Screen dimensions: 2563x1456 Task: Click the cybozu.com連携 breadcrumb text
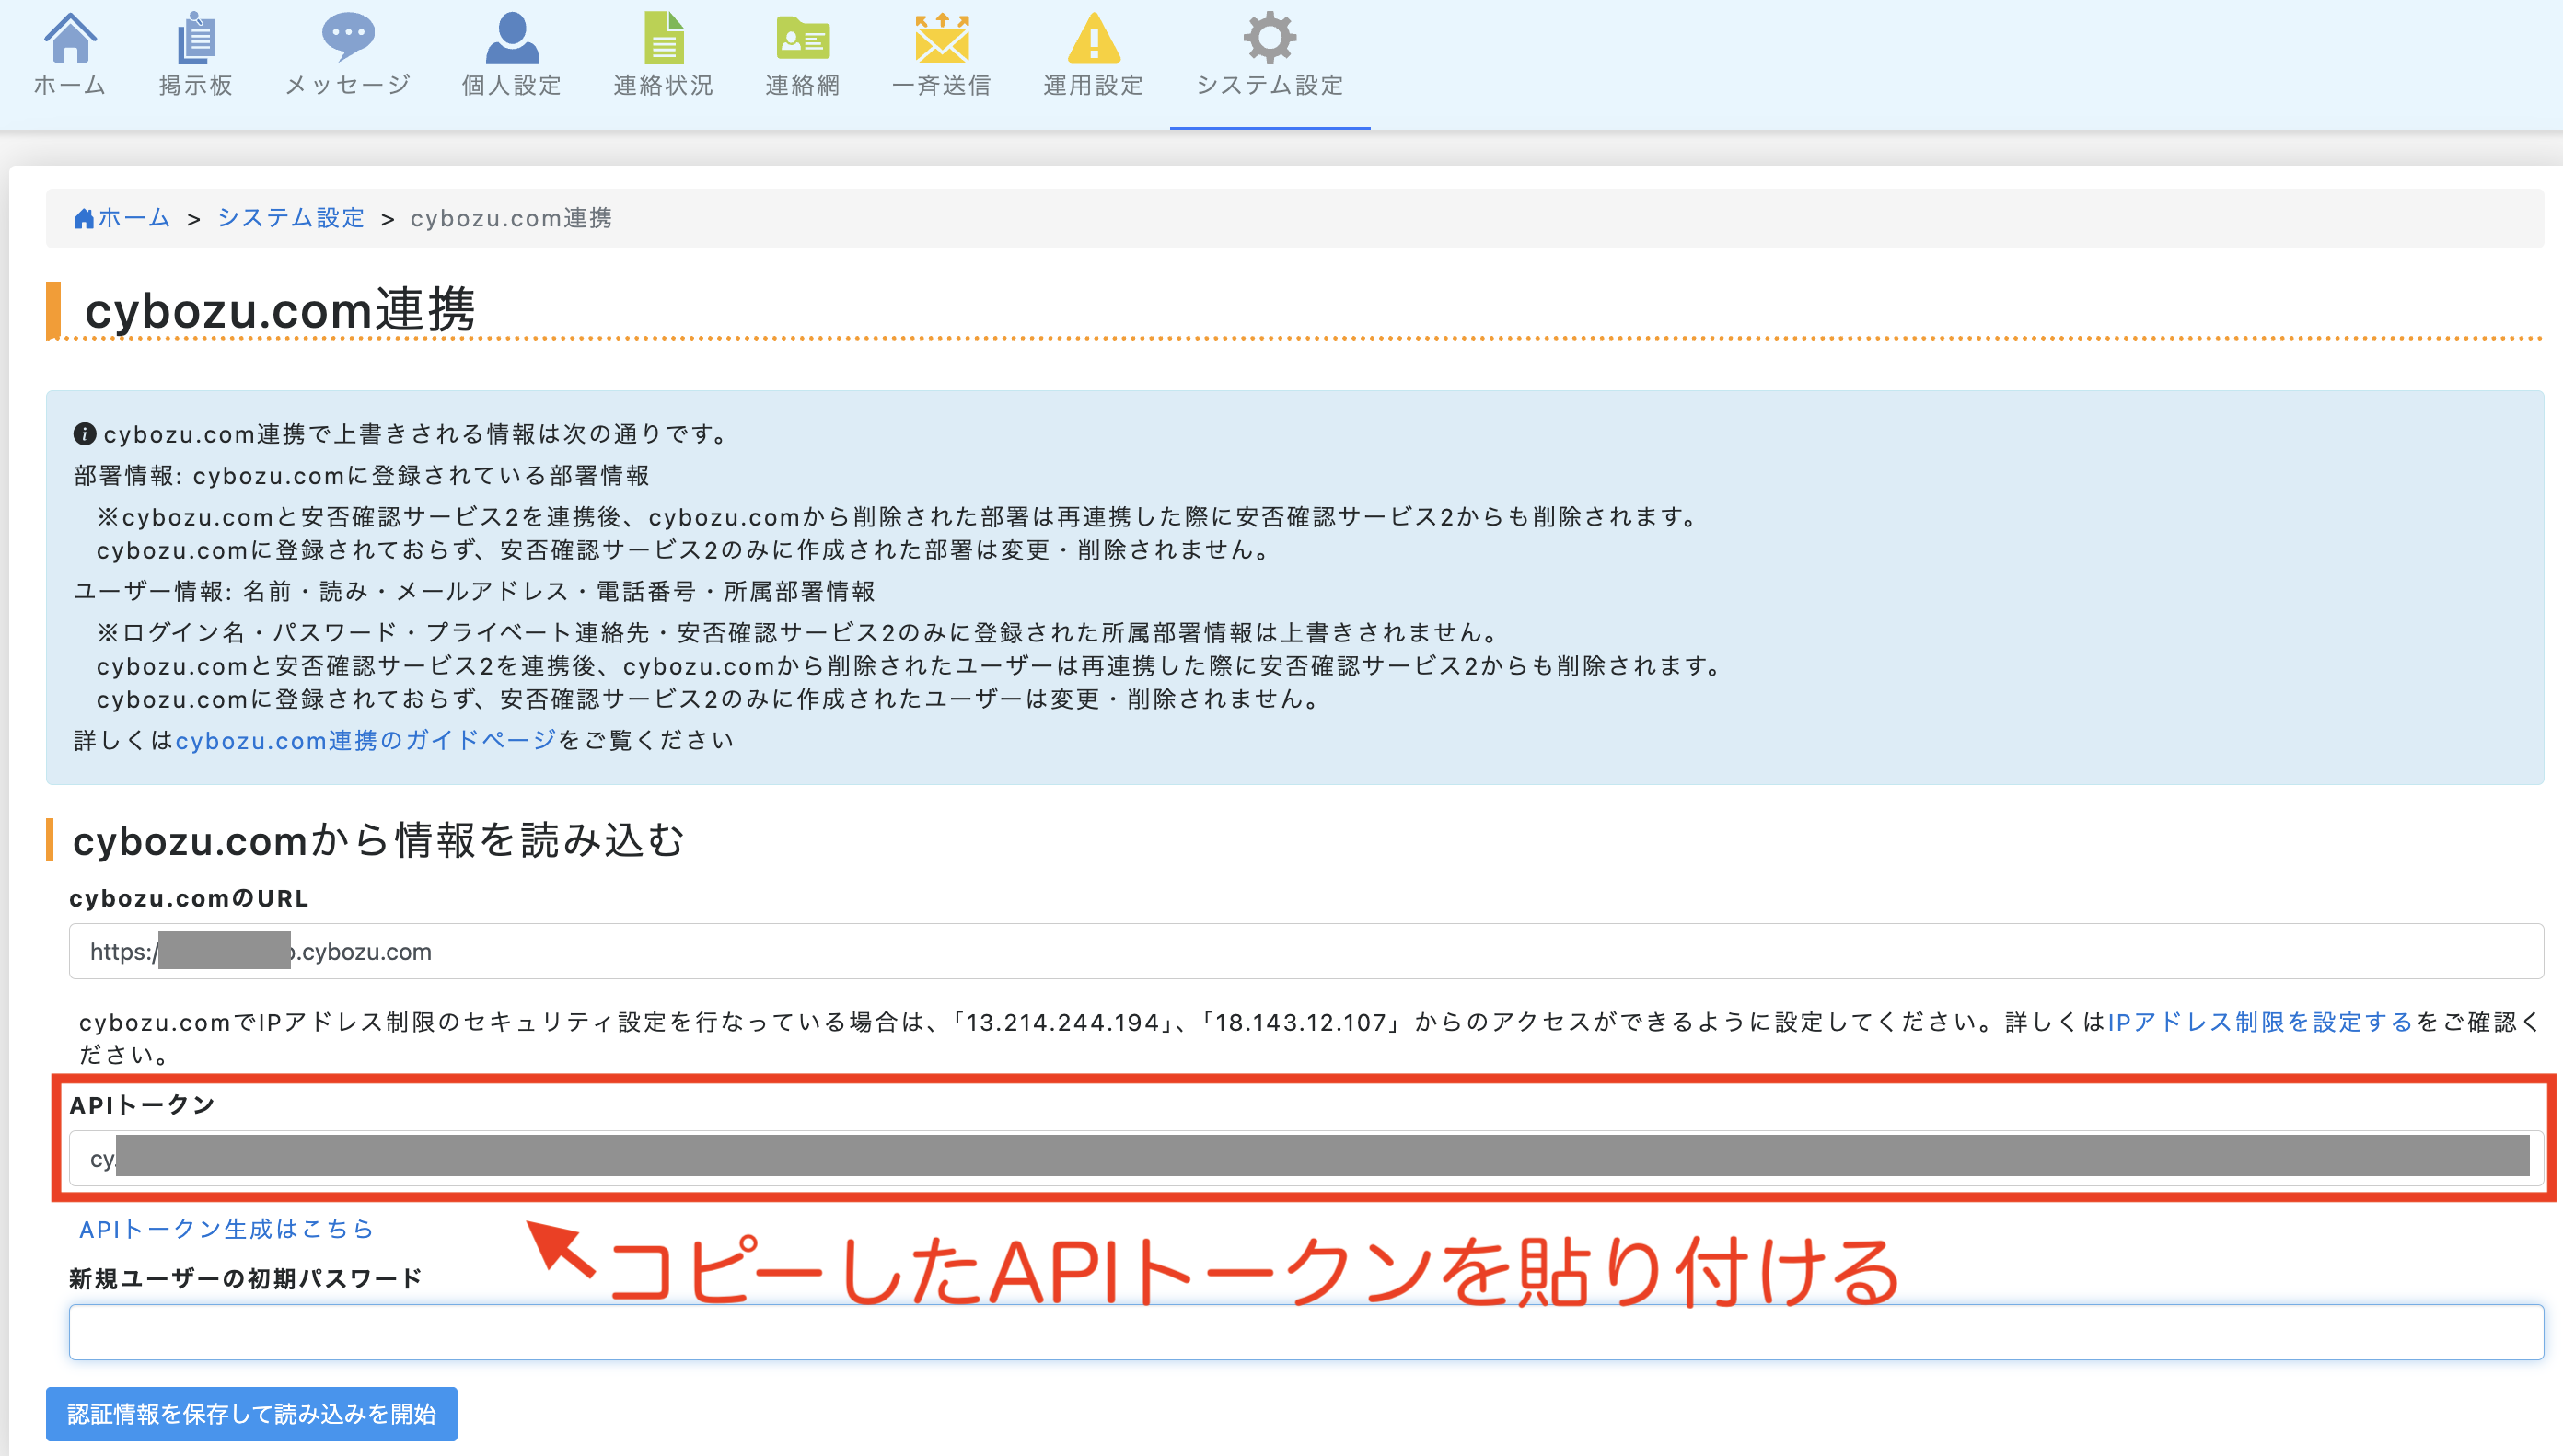click(511, 218)
